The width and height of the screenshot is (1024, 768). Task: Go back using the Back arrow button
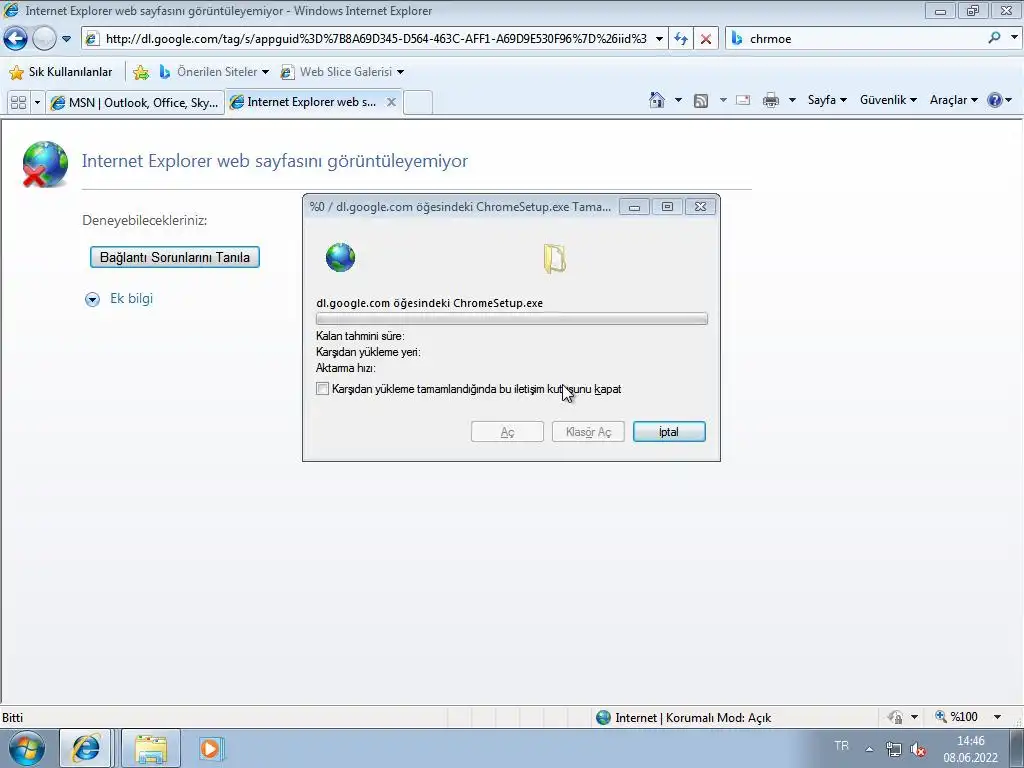(x=16, y=39)
